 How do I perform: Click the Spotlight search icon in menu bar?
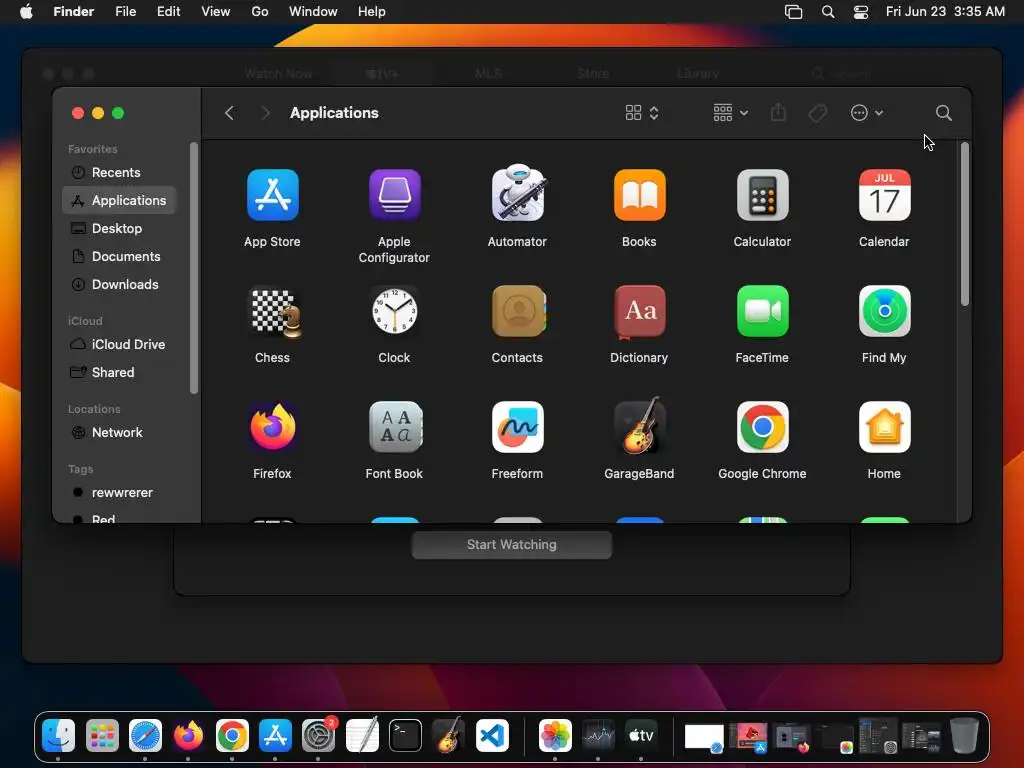point(827,12)
